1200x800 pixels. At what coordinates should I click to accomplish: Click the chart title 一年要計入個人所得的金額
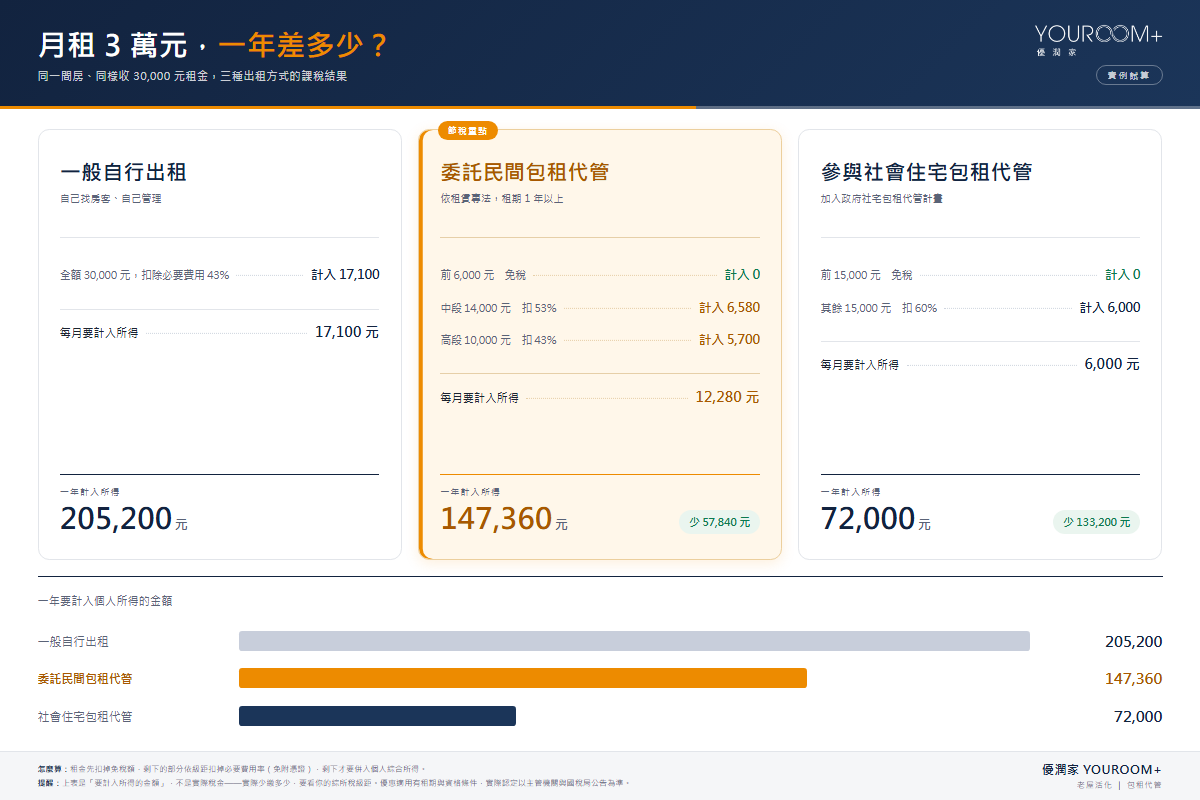105,601
